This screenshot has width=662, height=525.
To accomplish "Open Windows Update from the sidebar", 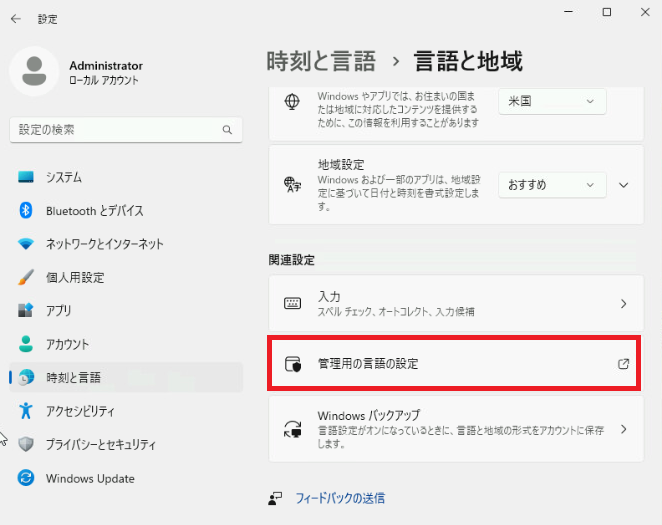I will pos(126,478).
